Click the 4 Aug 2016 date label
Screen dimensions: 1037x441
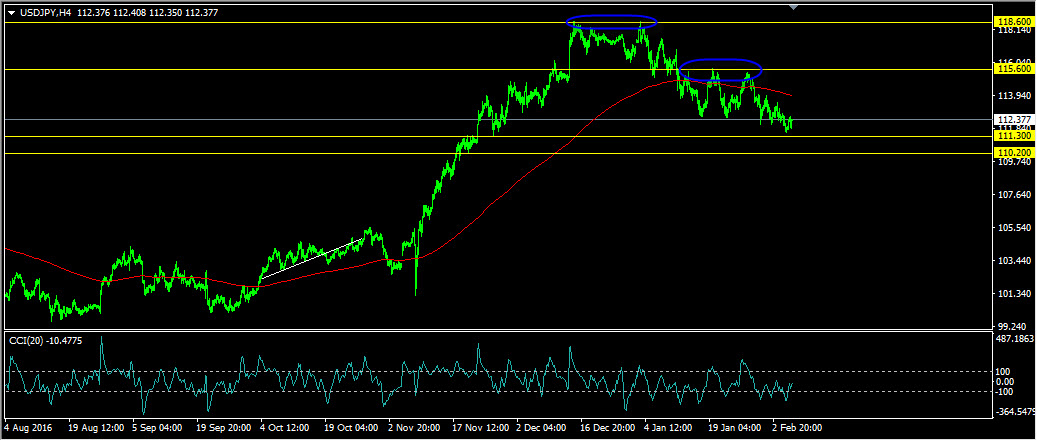28,428
